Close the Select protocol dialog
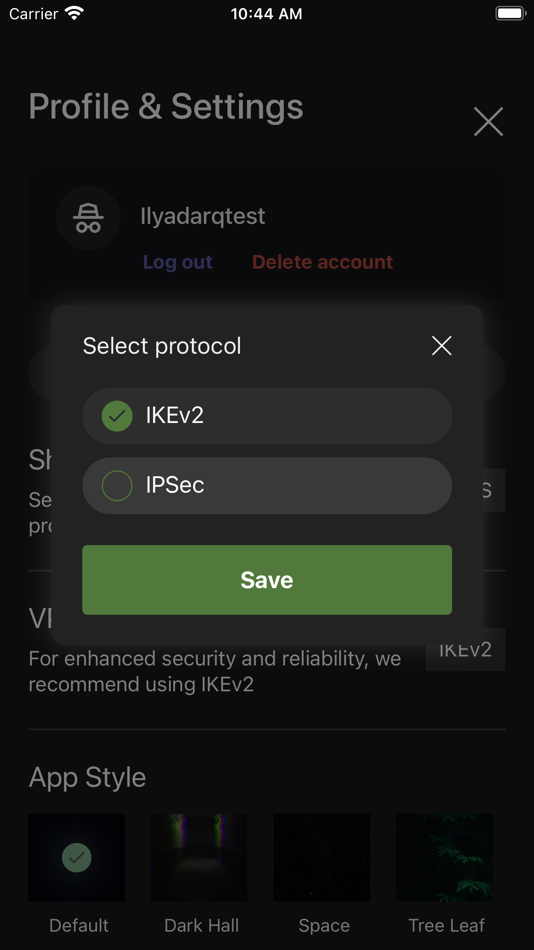Screen dimensions: 534x950 pos(441,346)
